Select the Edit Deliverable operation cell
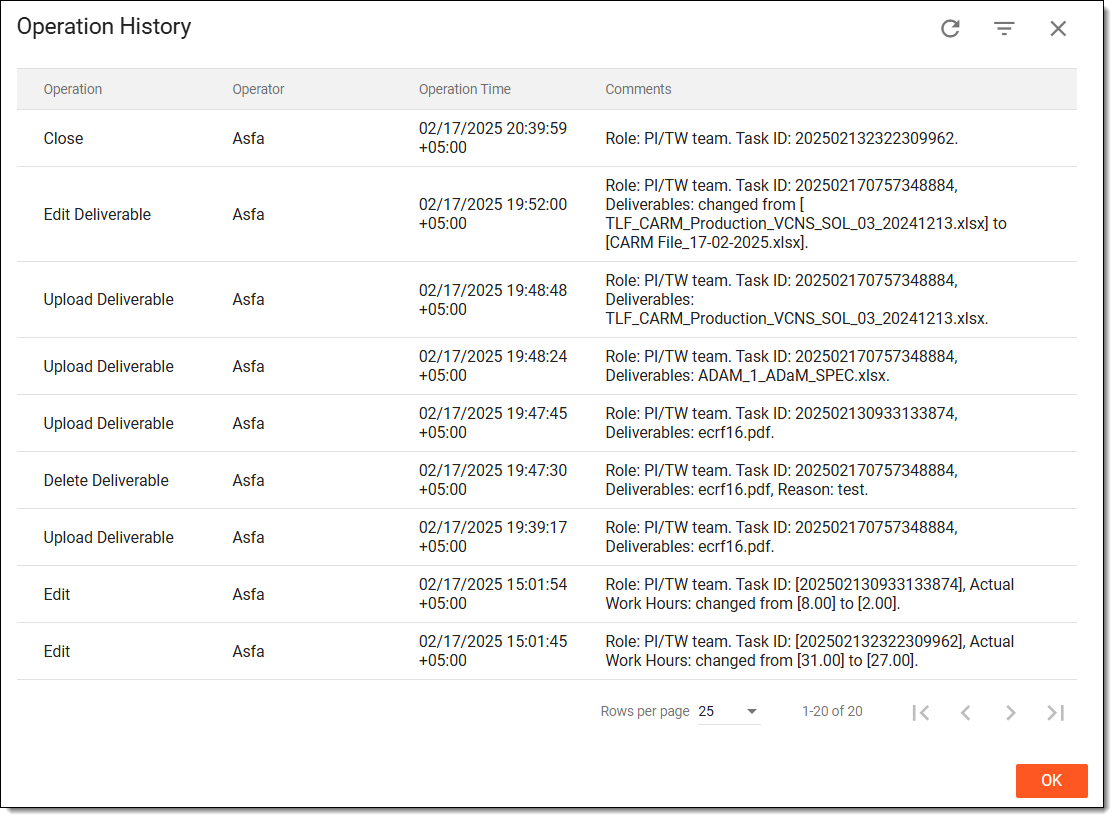Screen dimensions: 1116x820 click(x=98, y=214)
